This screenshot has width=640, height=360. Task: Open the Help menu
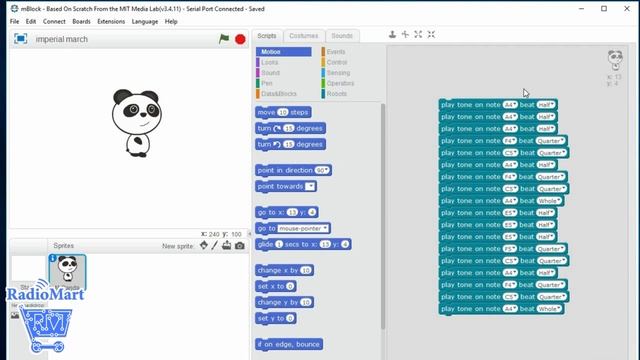point(171,21)
